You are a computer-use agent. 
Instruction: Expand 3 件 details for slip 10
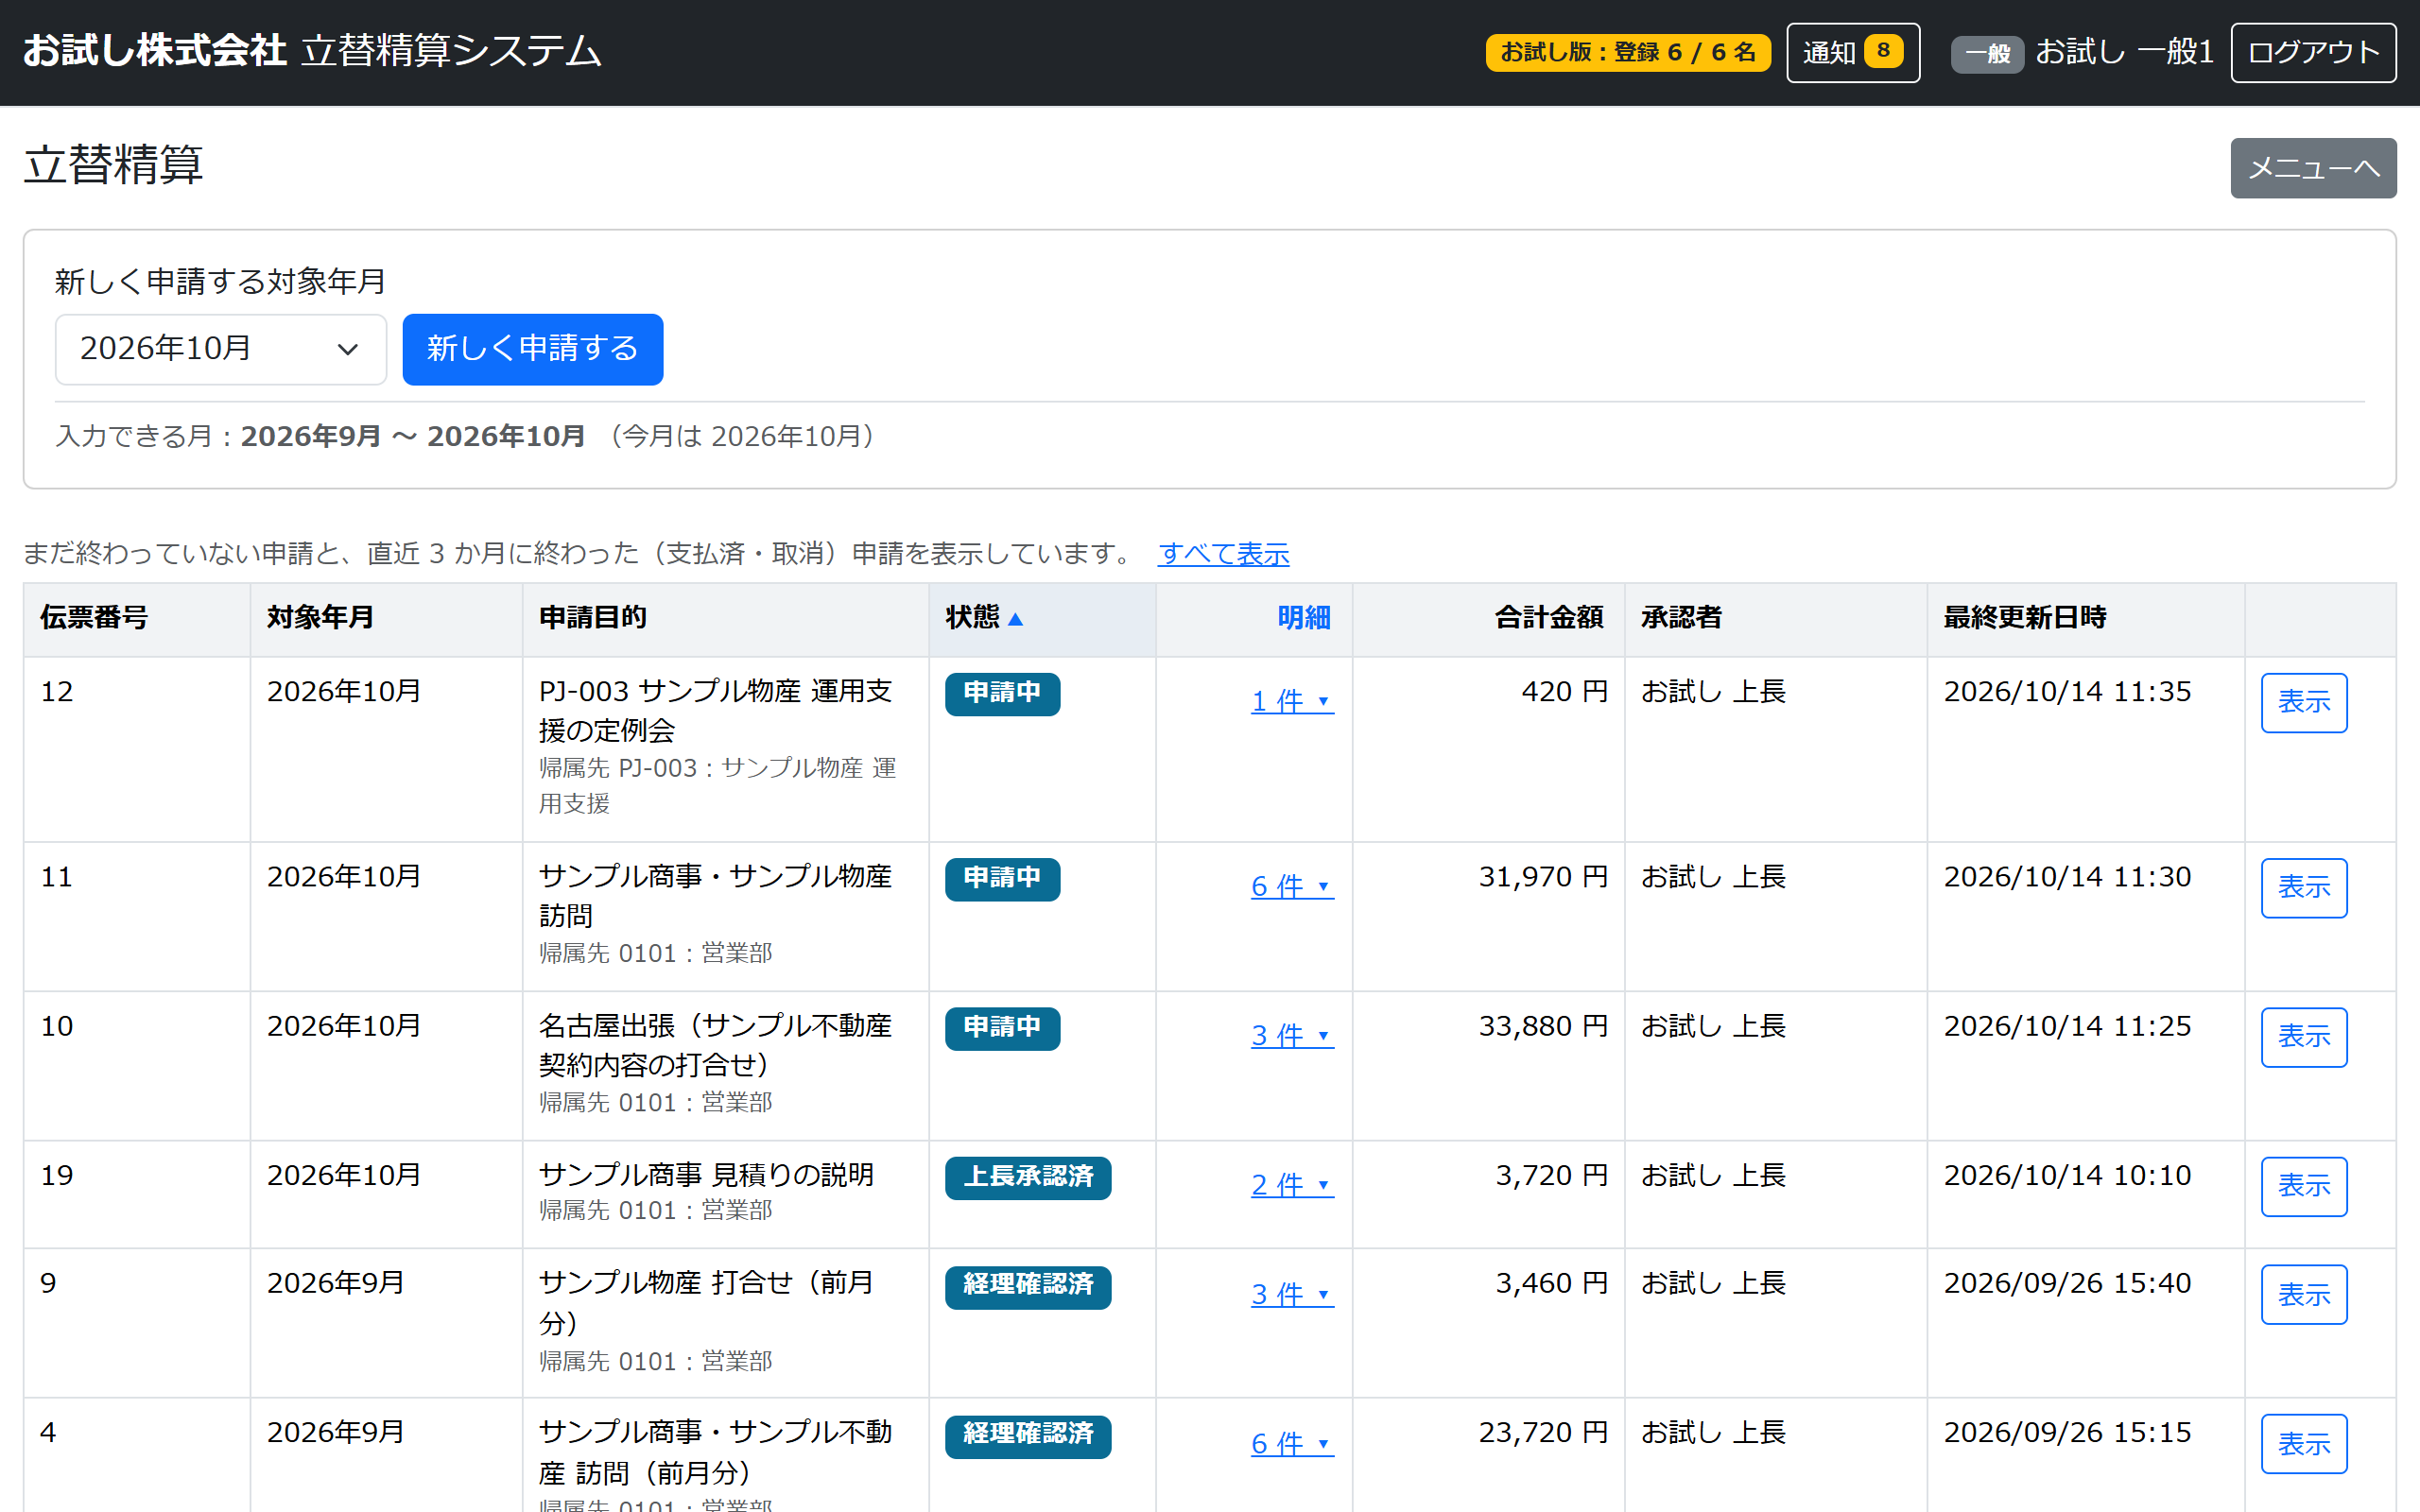click(1291, 1035)
